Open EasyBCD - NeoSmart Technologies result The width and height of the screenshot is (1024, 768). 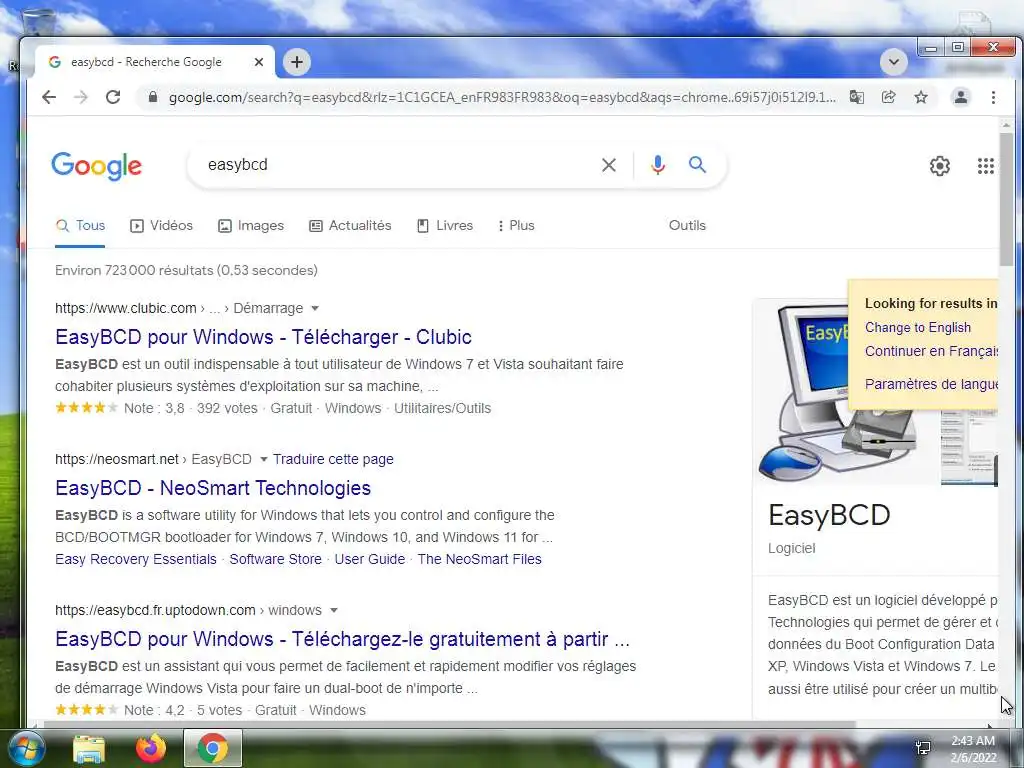[213, 488]
